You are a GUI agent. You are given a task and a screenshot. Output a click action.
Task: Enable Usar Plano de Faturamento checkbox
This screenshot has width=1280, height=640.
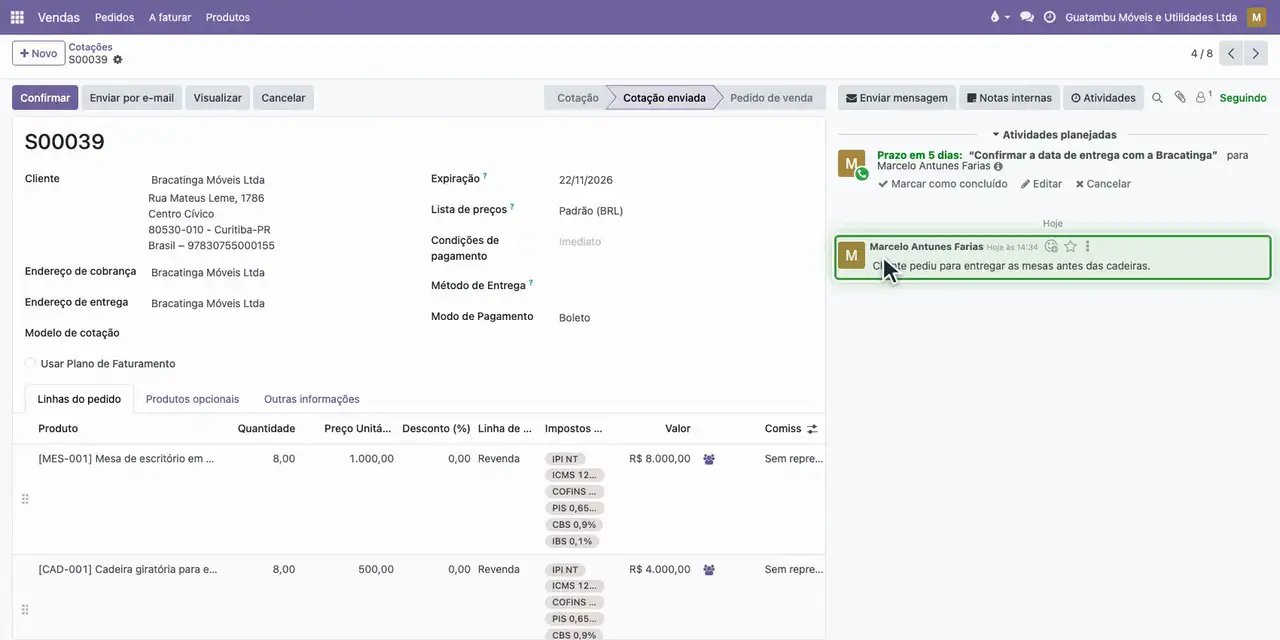31,364
